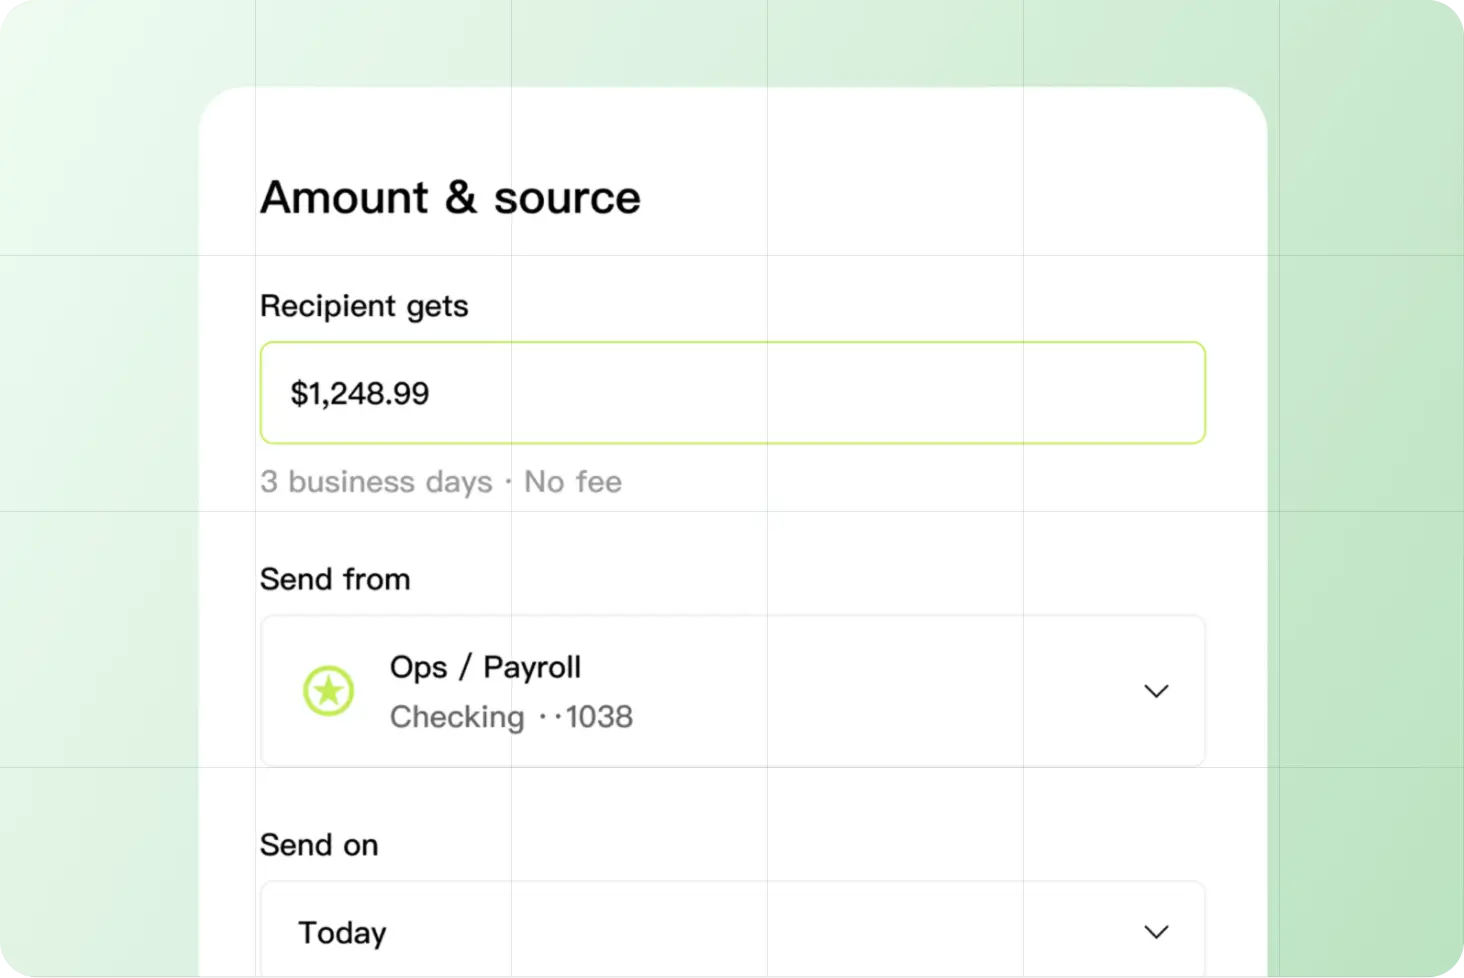Expand the Send on chevron arrow
This screenshot has width=1464, height=978.
(x=1156, y=932)
